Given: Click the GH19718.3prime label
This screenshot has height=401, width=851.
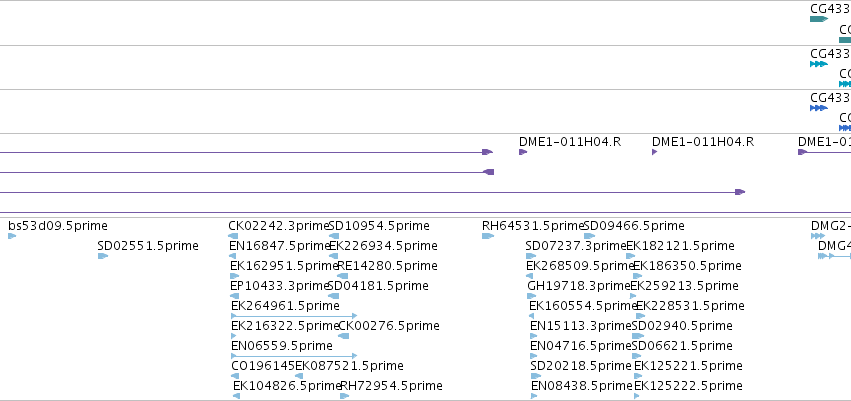Looking at the screenshot, I should click(579, 286).
